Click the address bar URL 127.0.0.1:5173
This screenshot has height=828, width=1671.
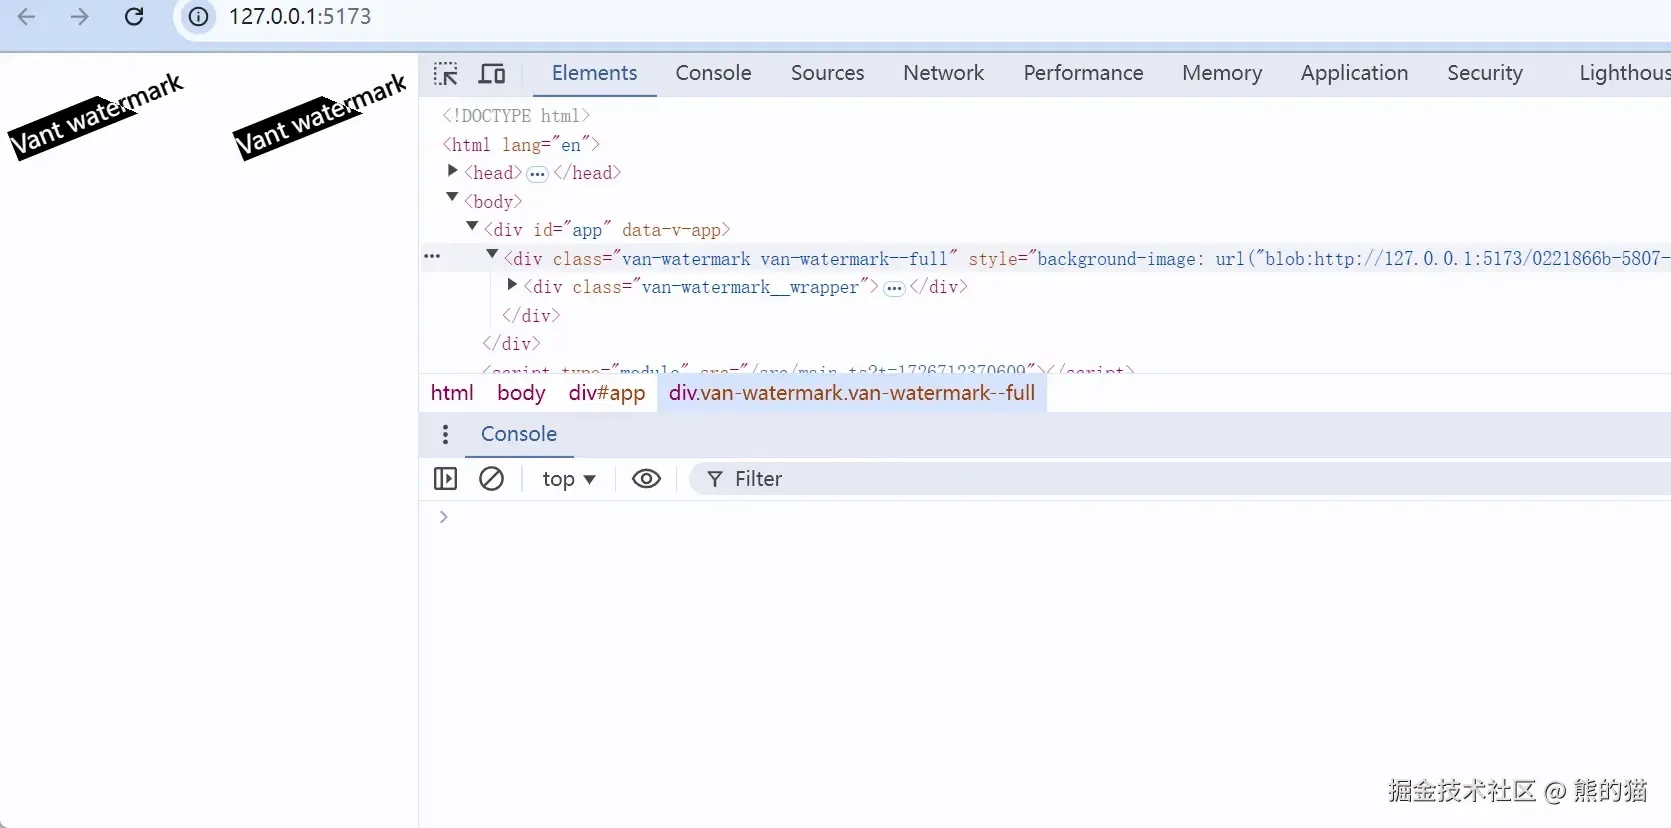click(x=300, y=17)
